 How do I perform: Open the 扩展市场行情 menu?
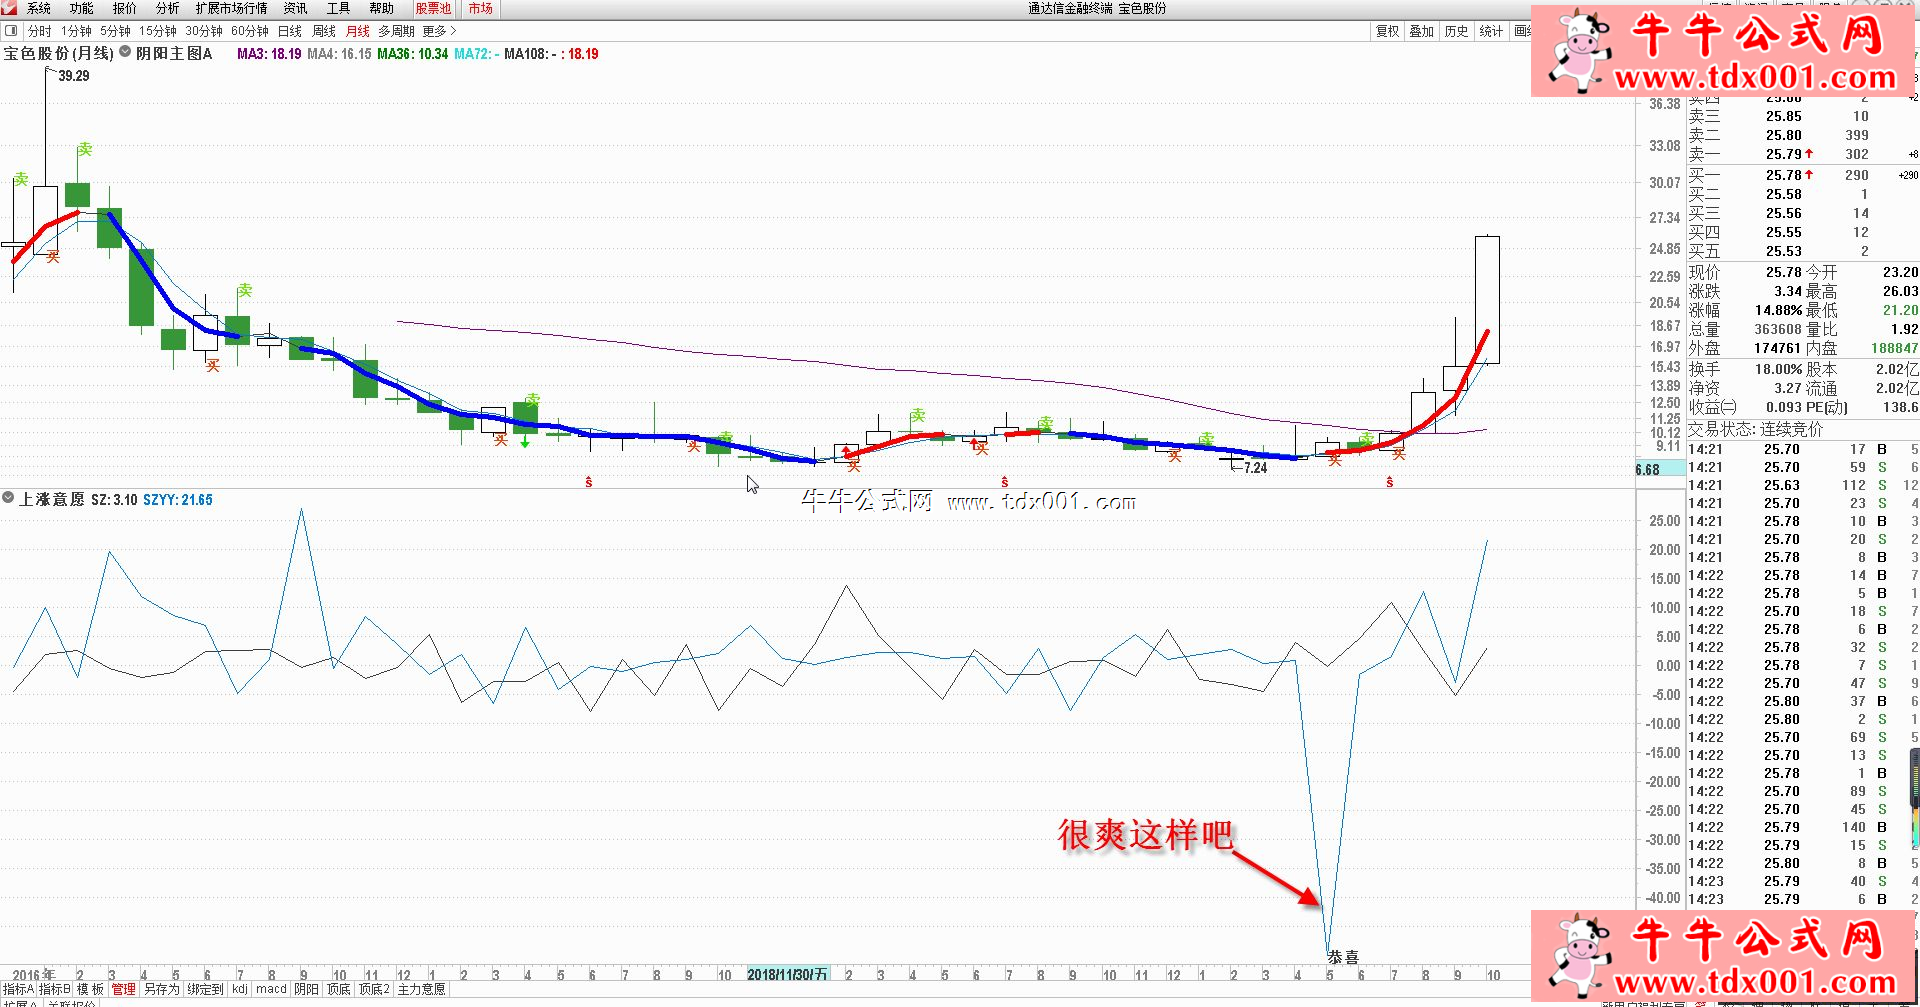tap(231, 8)
